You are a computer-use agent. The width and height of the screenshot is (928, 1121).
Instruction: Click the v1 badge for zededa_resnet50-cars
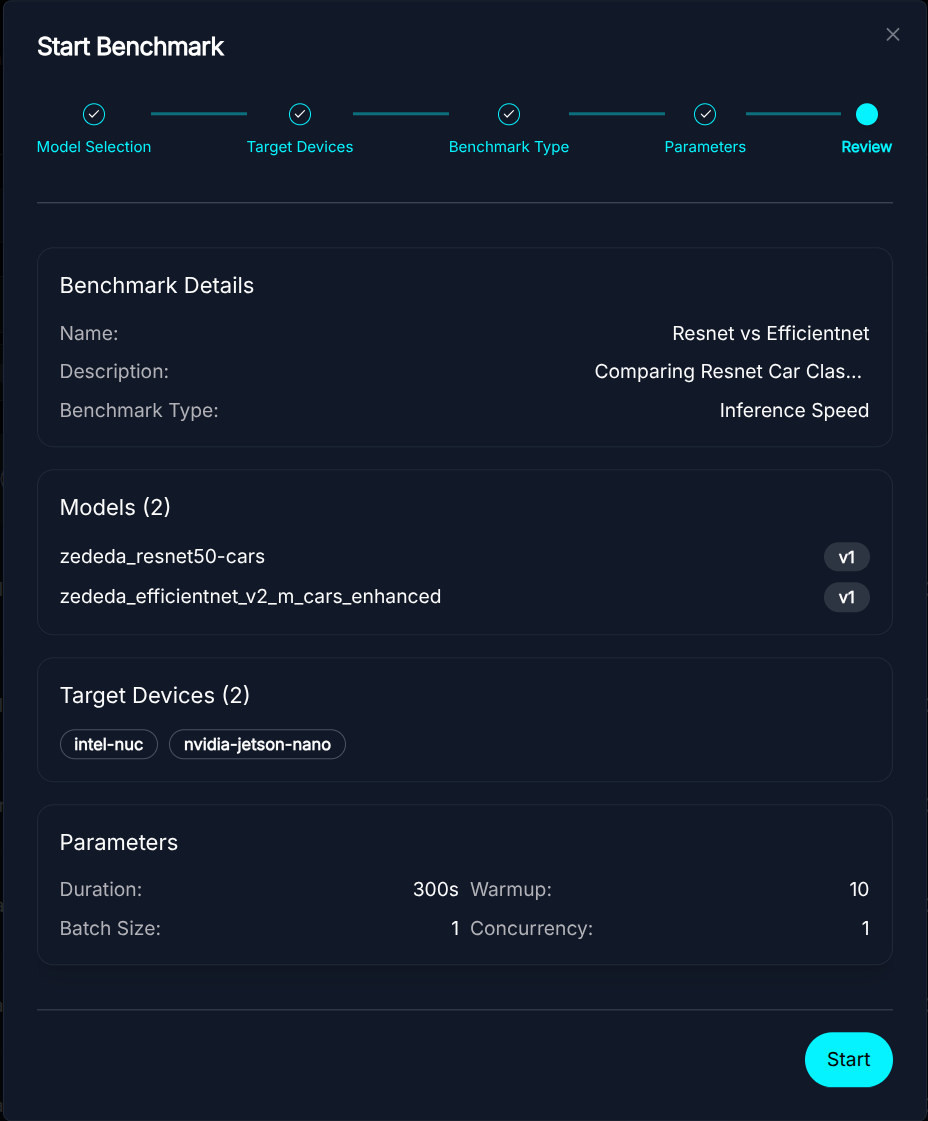tap(846, 557)
